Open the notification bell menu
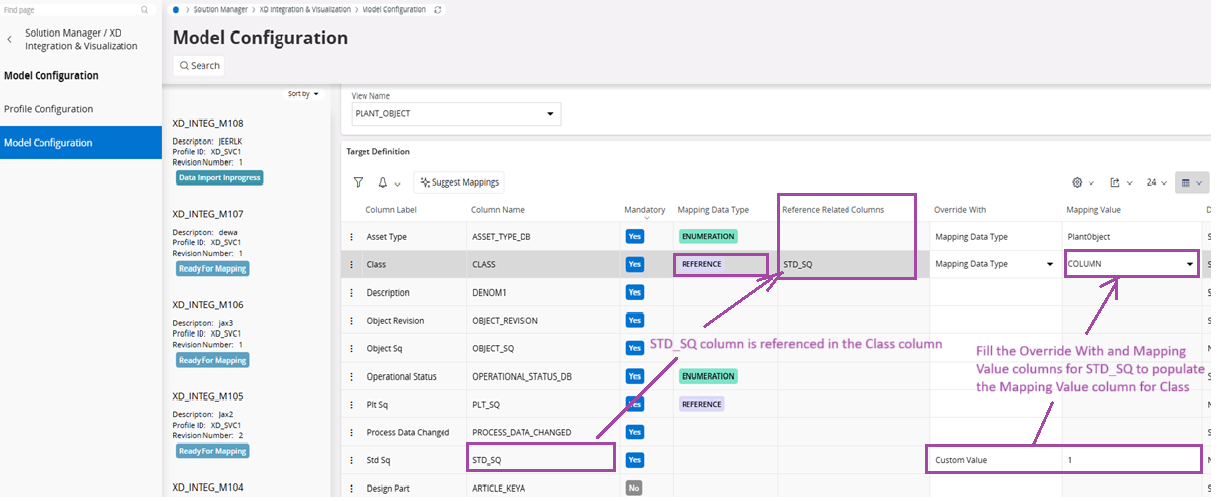1220x501 pixels. [x=384, y=183]
